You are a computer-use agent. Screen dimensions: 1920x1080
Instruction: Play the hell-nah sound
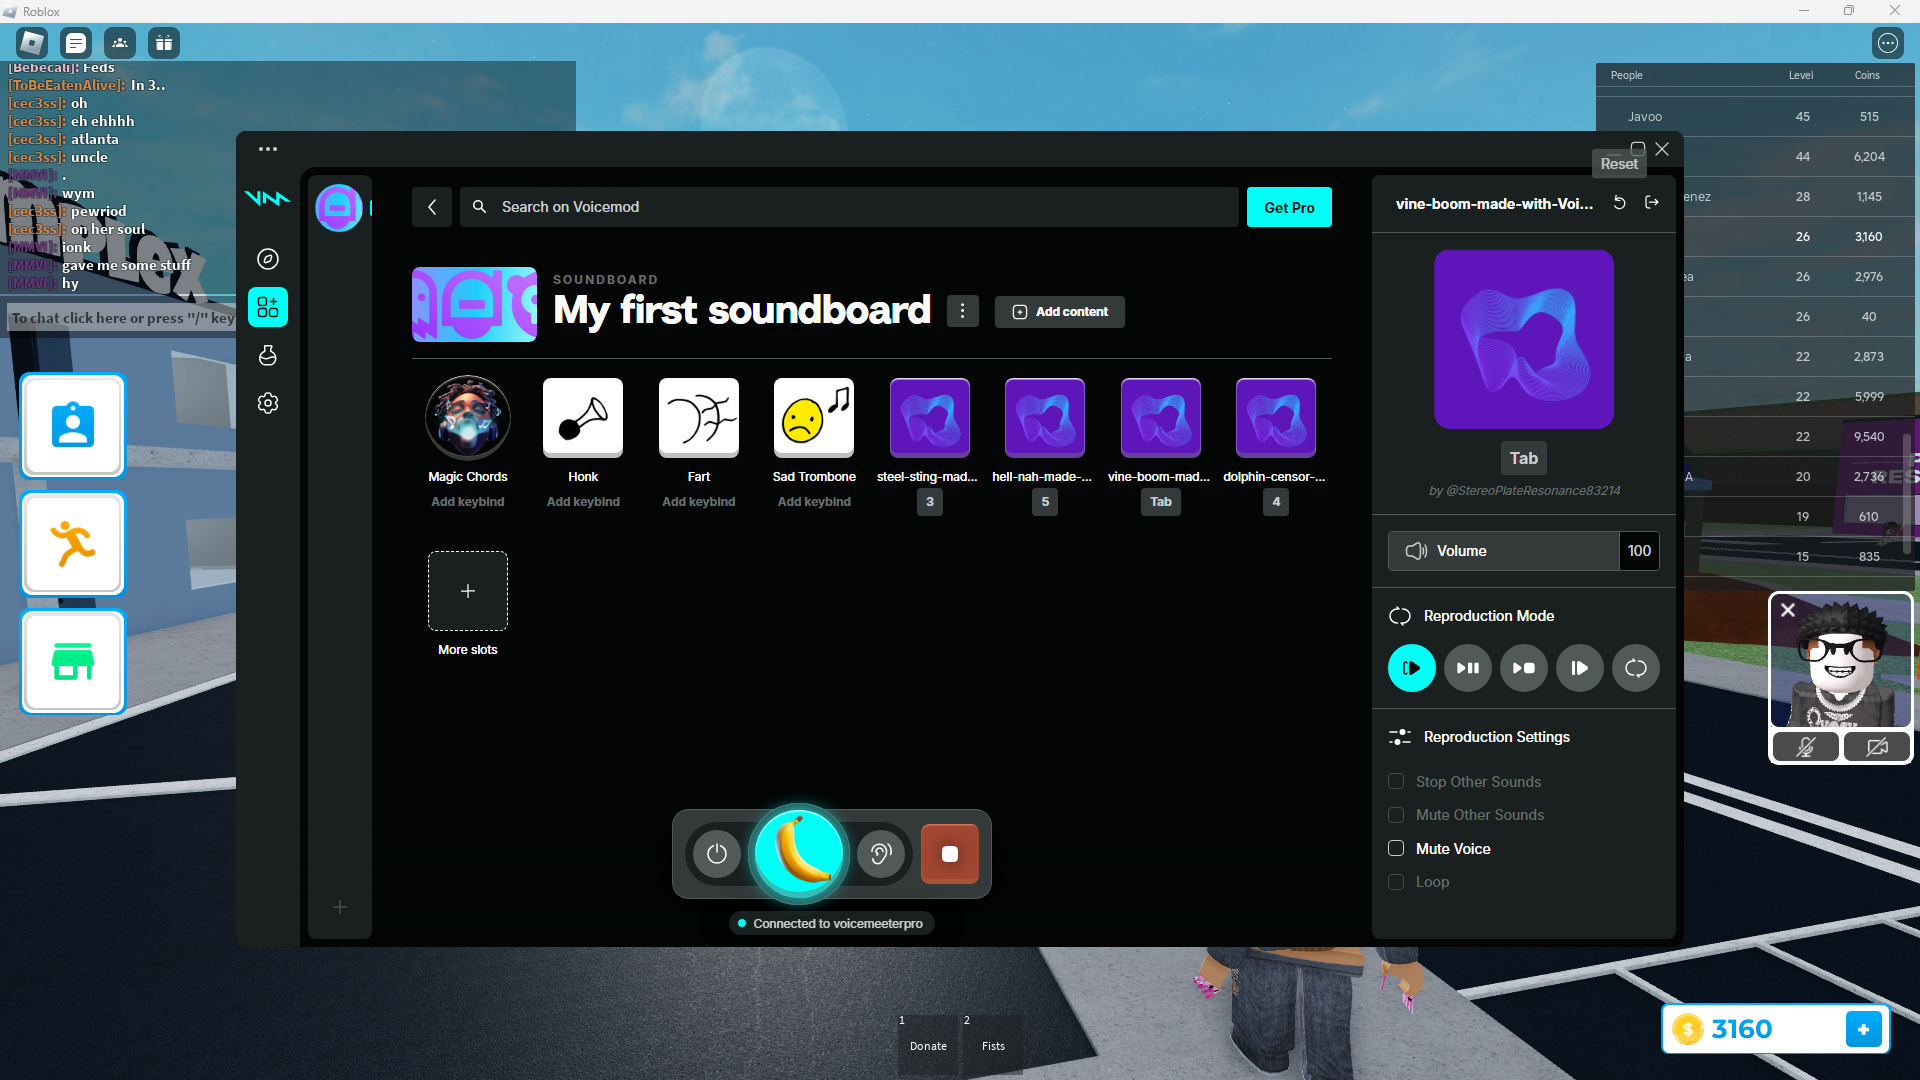(x=1045, y=418)
